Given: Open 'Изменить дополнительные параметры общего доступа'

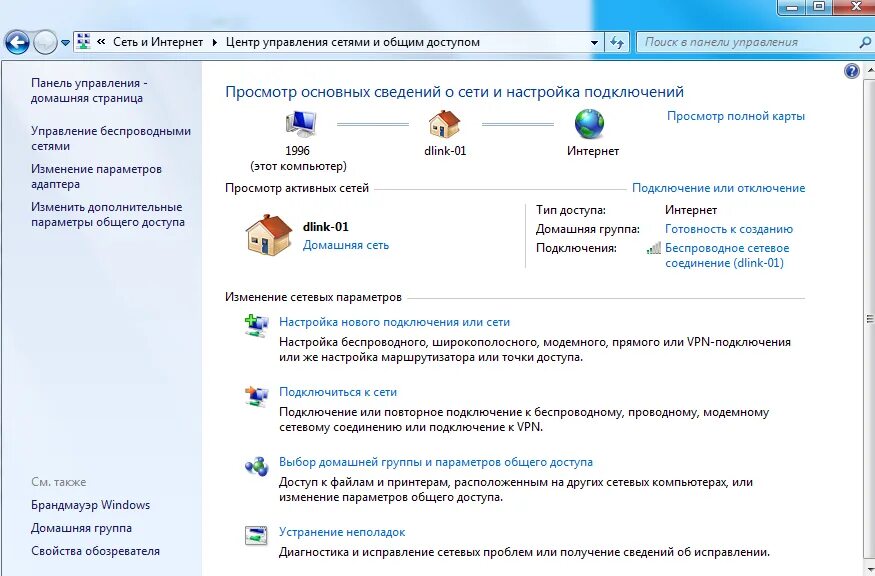Looking at the screenshot, I should (x=108, y=214).
